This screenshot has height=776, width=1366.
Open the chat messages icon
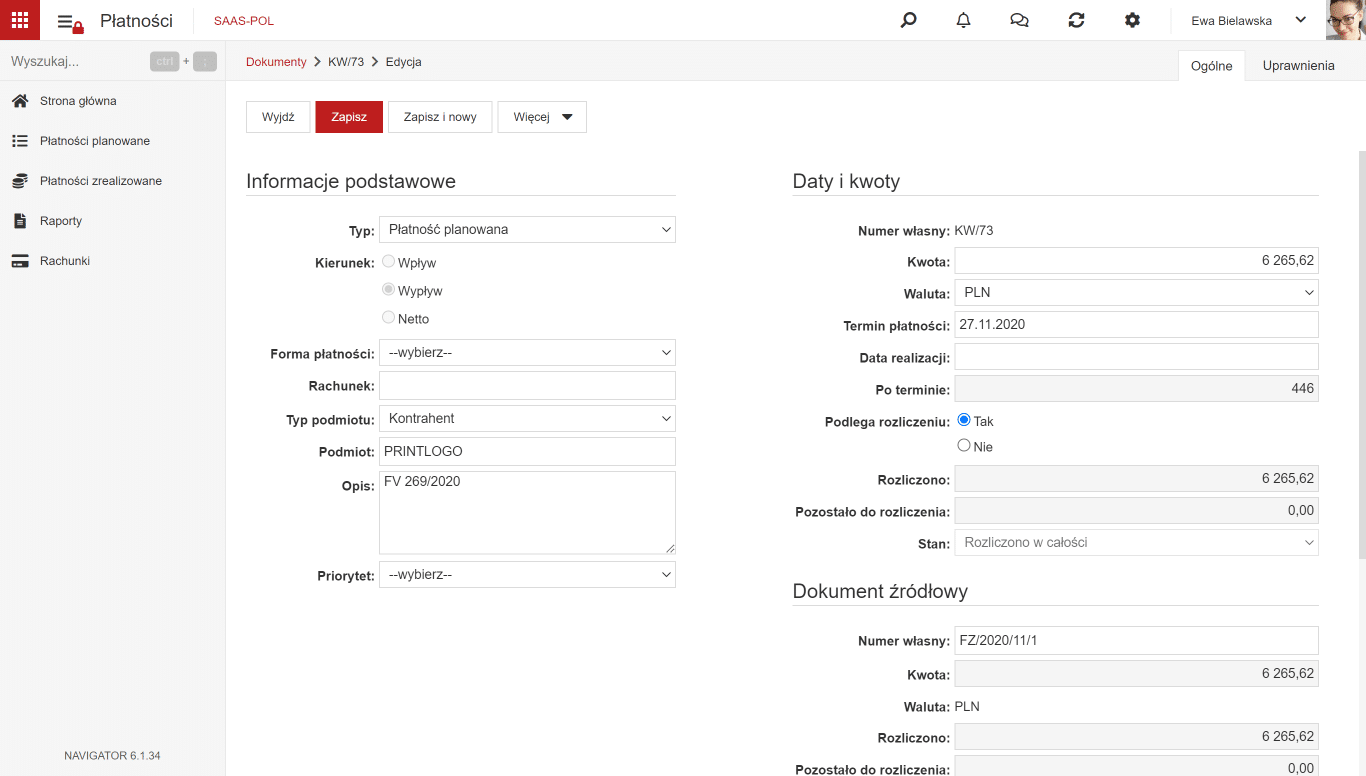[1020, 20]
